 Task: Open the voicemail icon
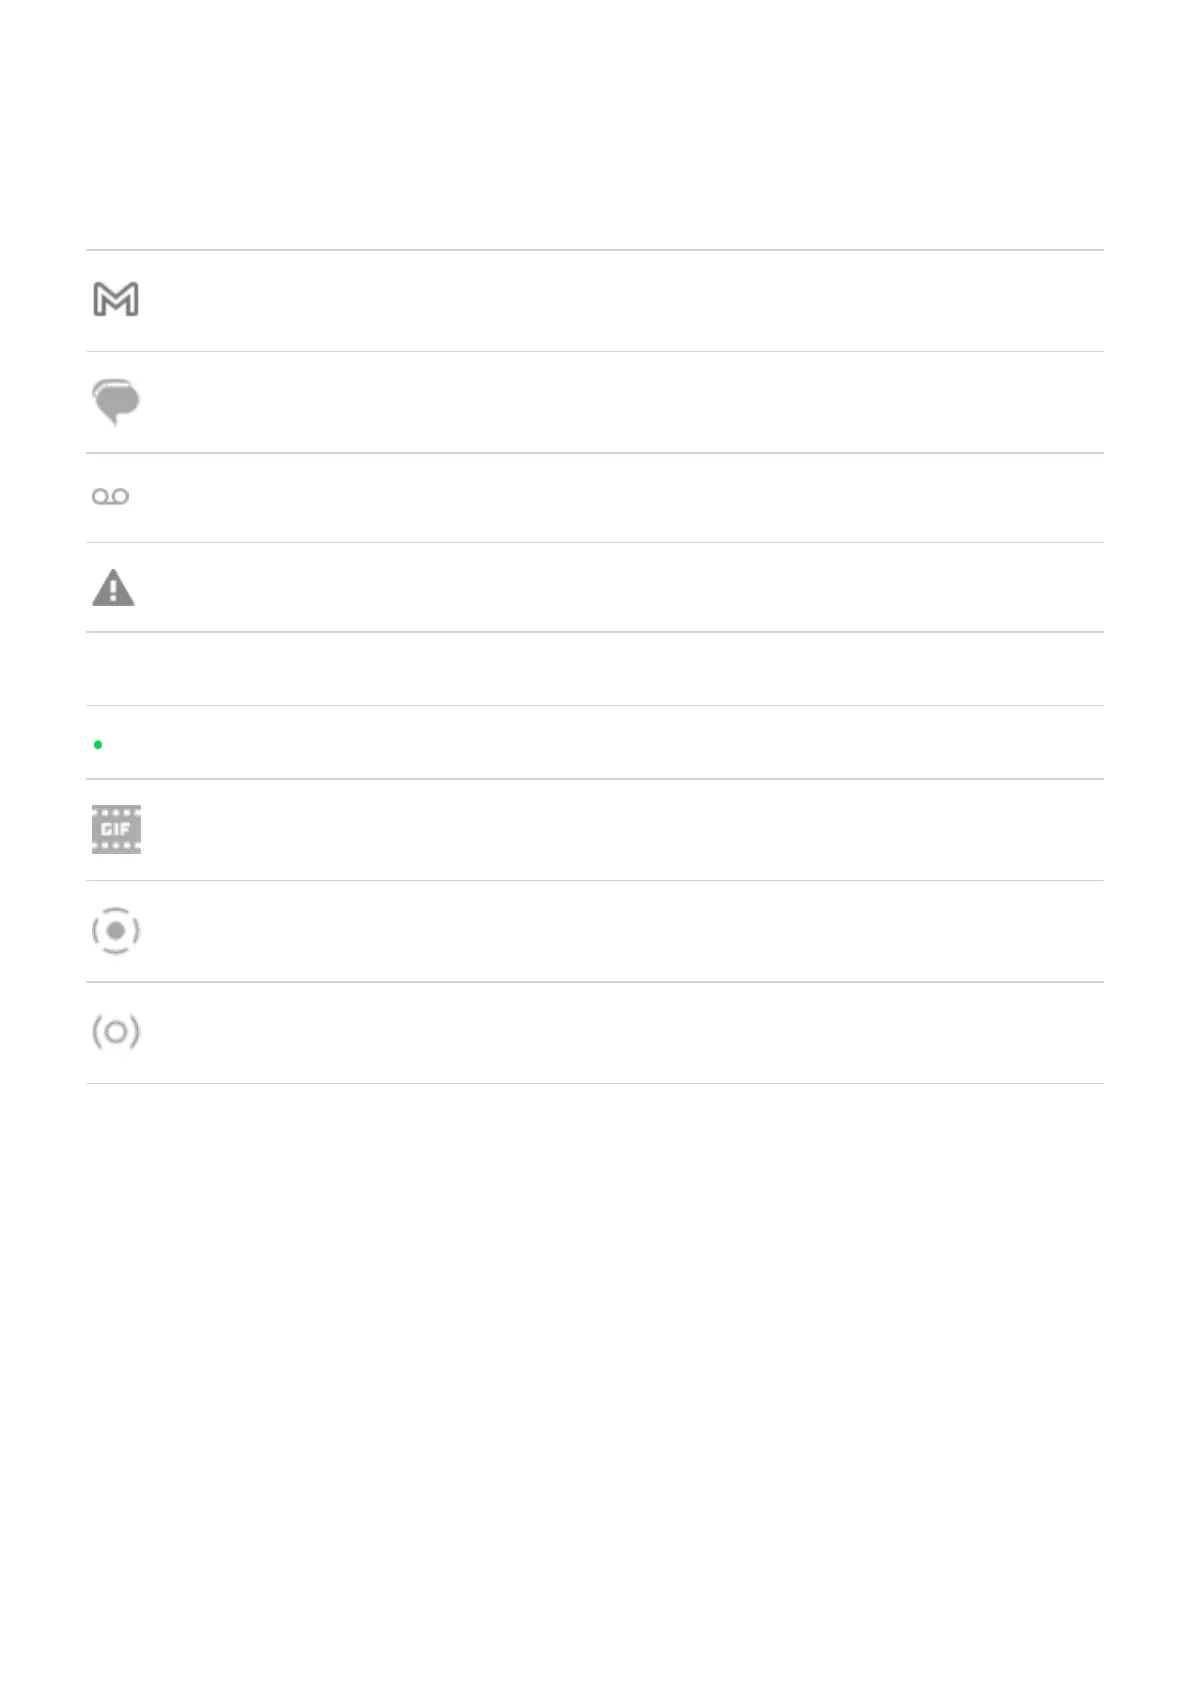click(110, 497)
